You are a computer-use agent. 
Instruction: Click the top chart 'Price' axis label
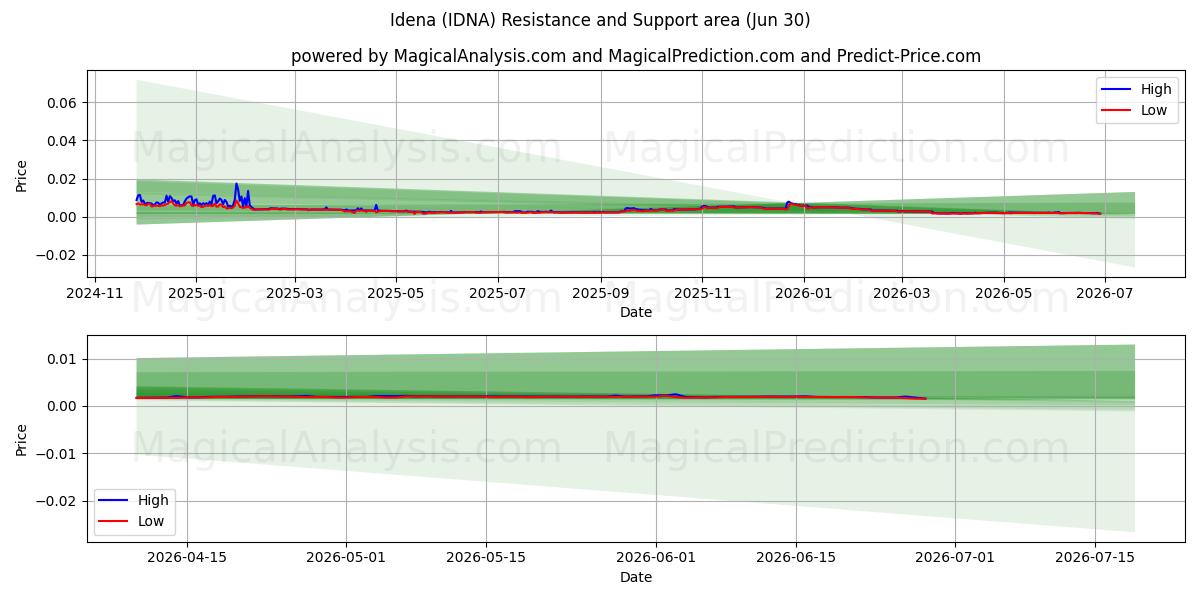tap(22, 174)
